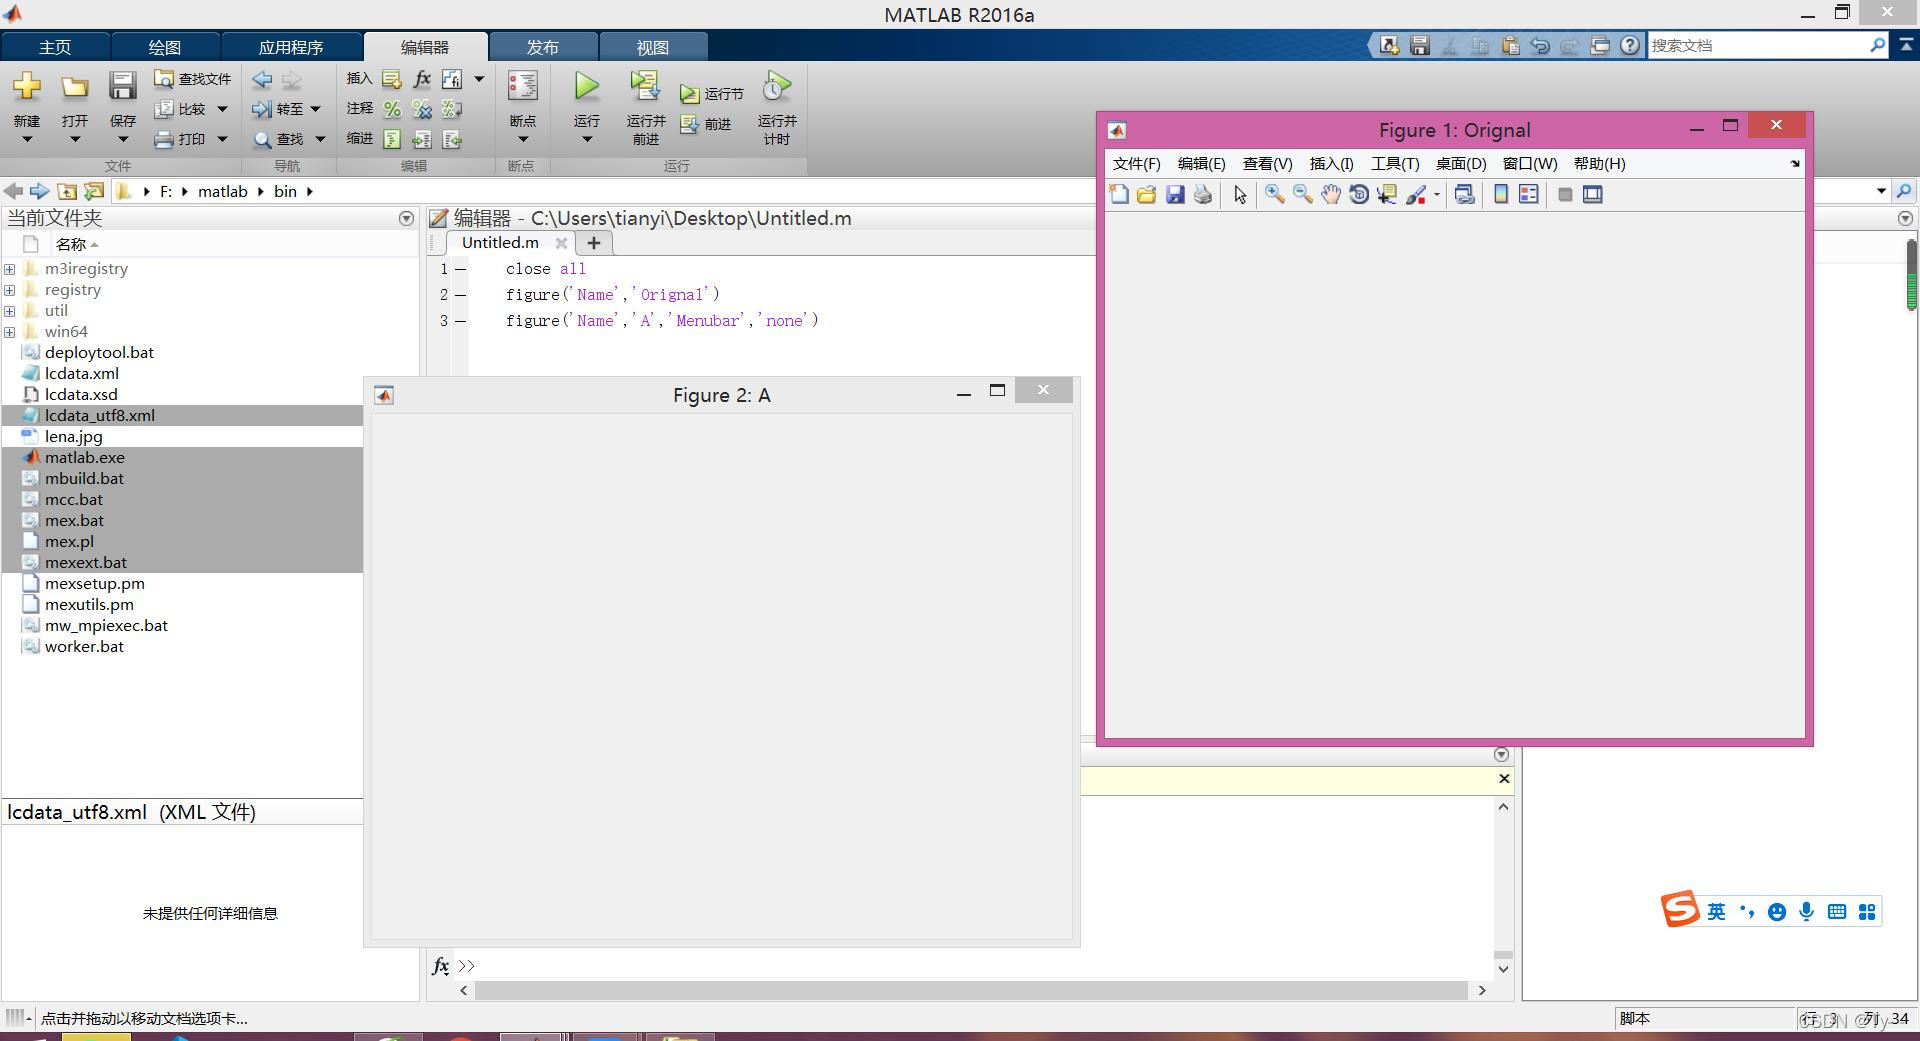Toggle the Edit Plot arrow tool in Figure 1
1920x1041 pixels.
pyautogui.click(x=1240, y=195)
